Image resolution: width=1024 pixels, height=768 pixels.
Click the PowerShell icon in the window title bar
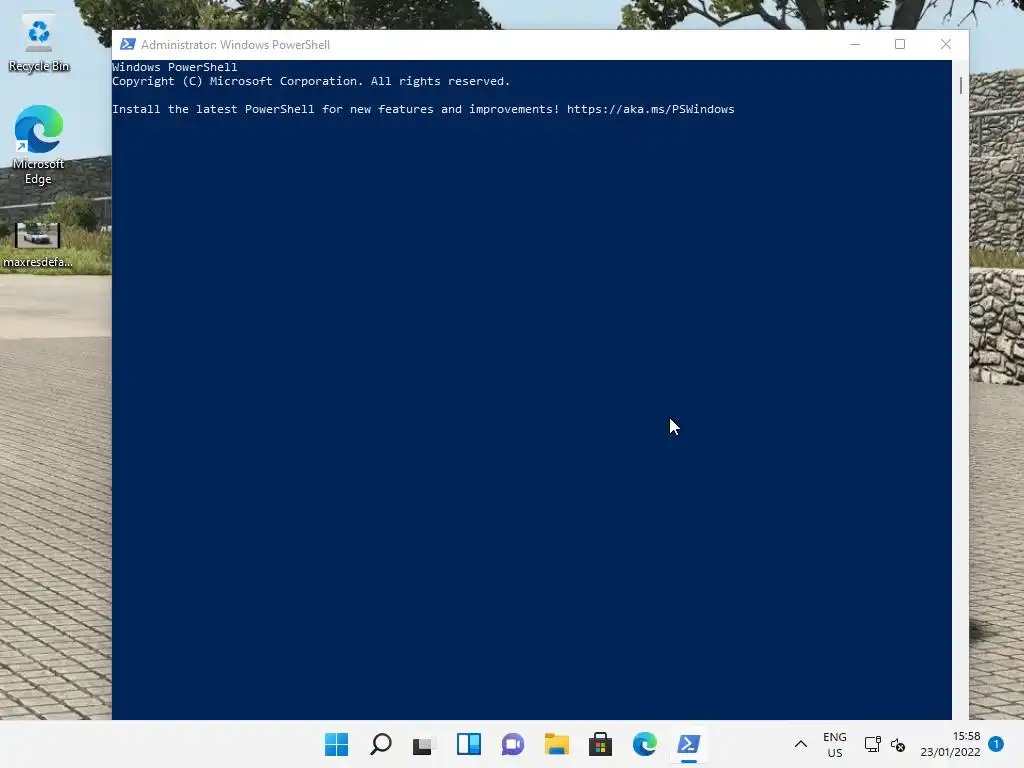pos(128,44)
